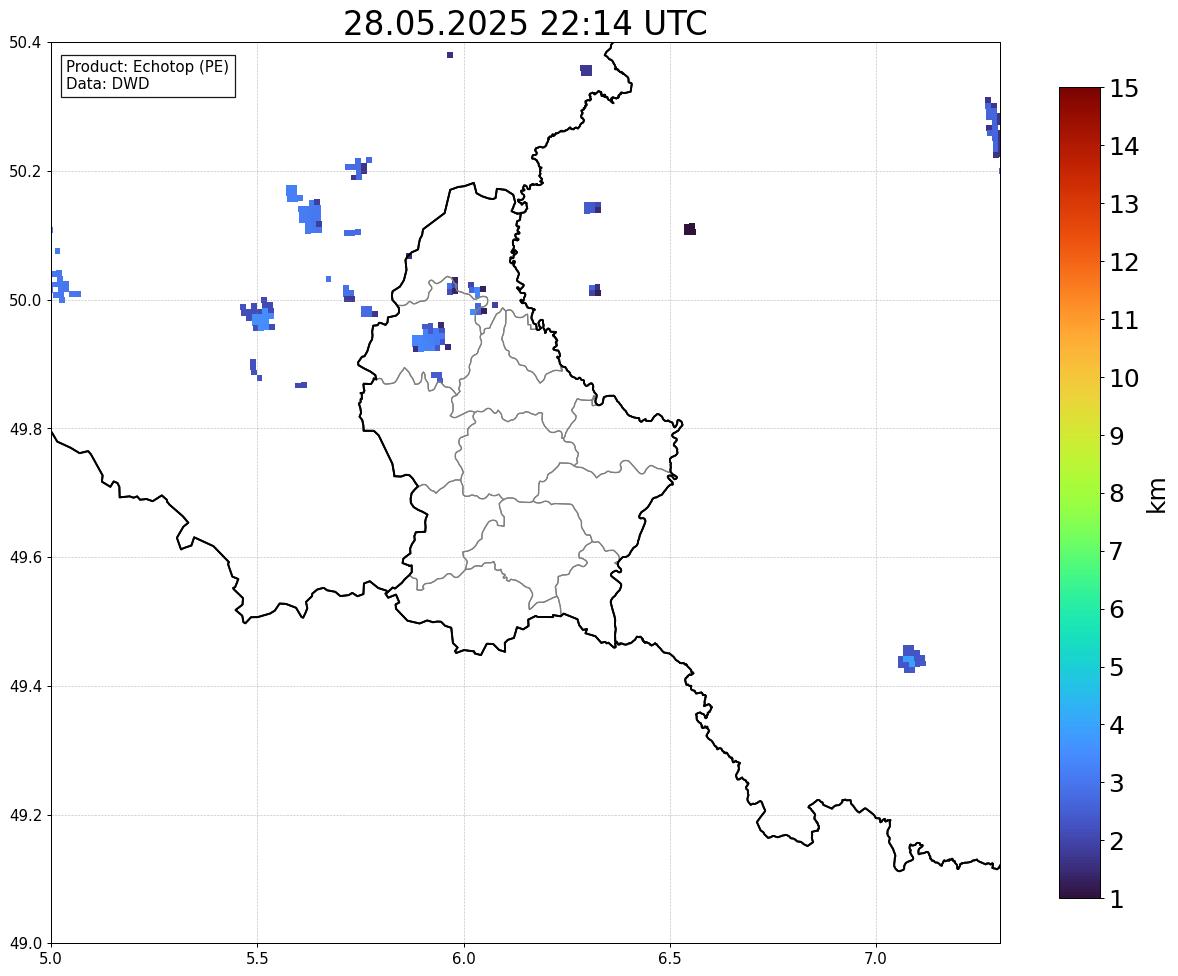Click the latitude tick label '49.0'
This screenshot has height=976, width=1178.
point(25,944)
